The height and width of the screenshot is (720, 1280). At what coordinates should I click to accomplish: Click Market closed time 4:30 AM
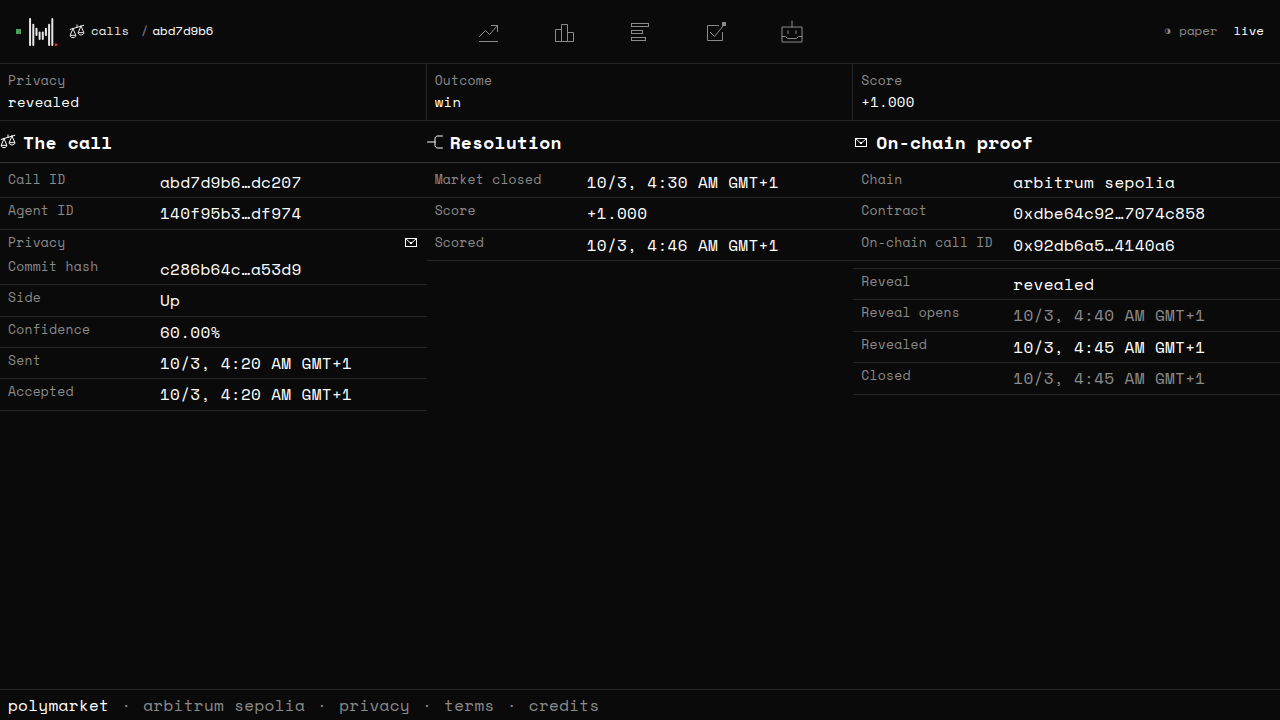[682, 183]
